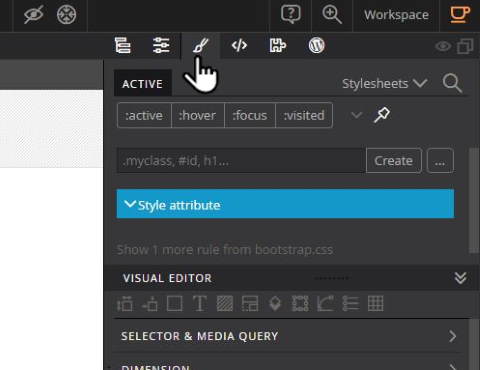Select the diamond-shaped icon in Visual Editor
Screen dimensions: 480x370
tap(275, 304)
